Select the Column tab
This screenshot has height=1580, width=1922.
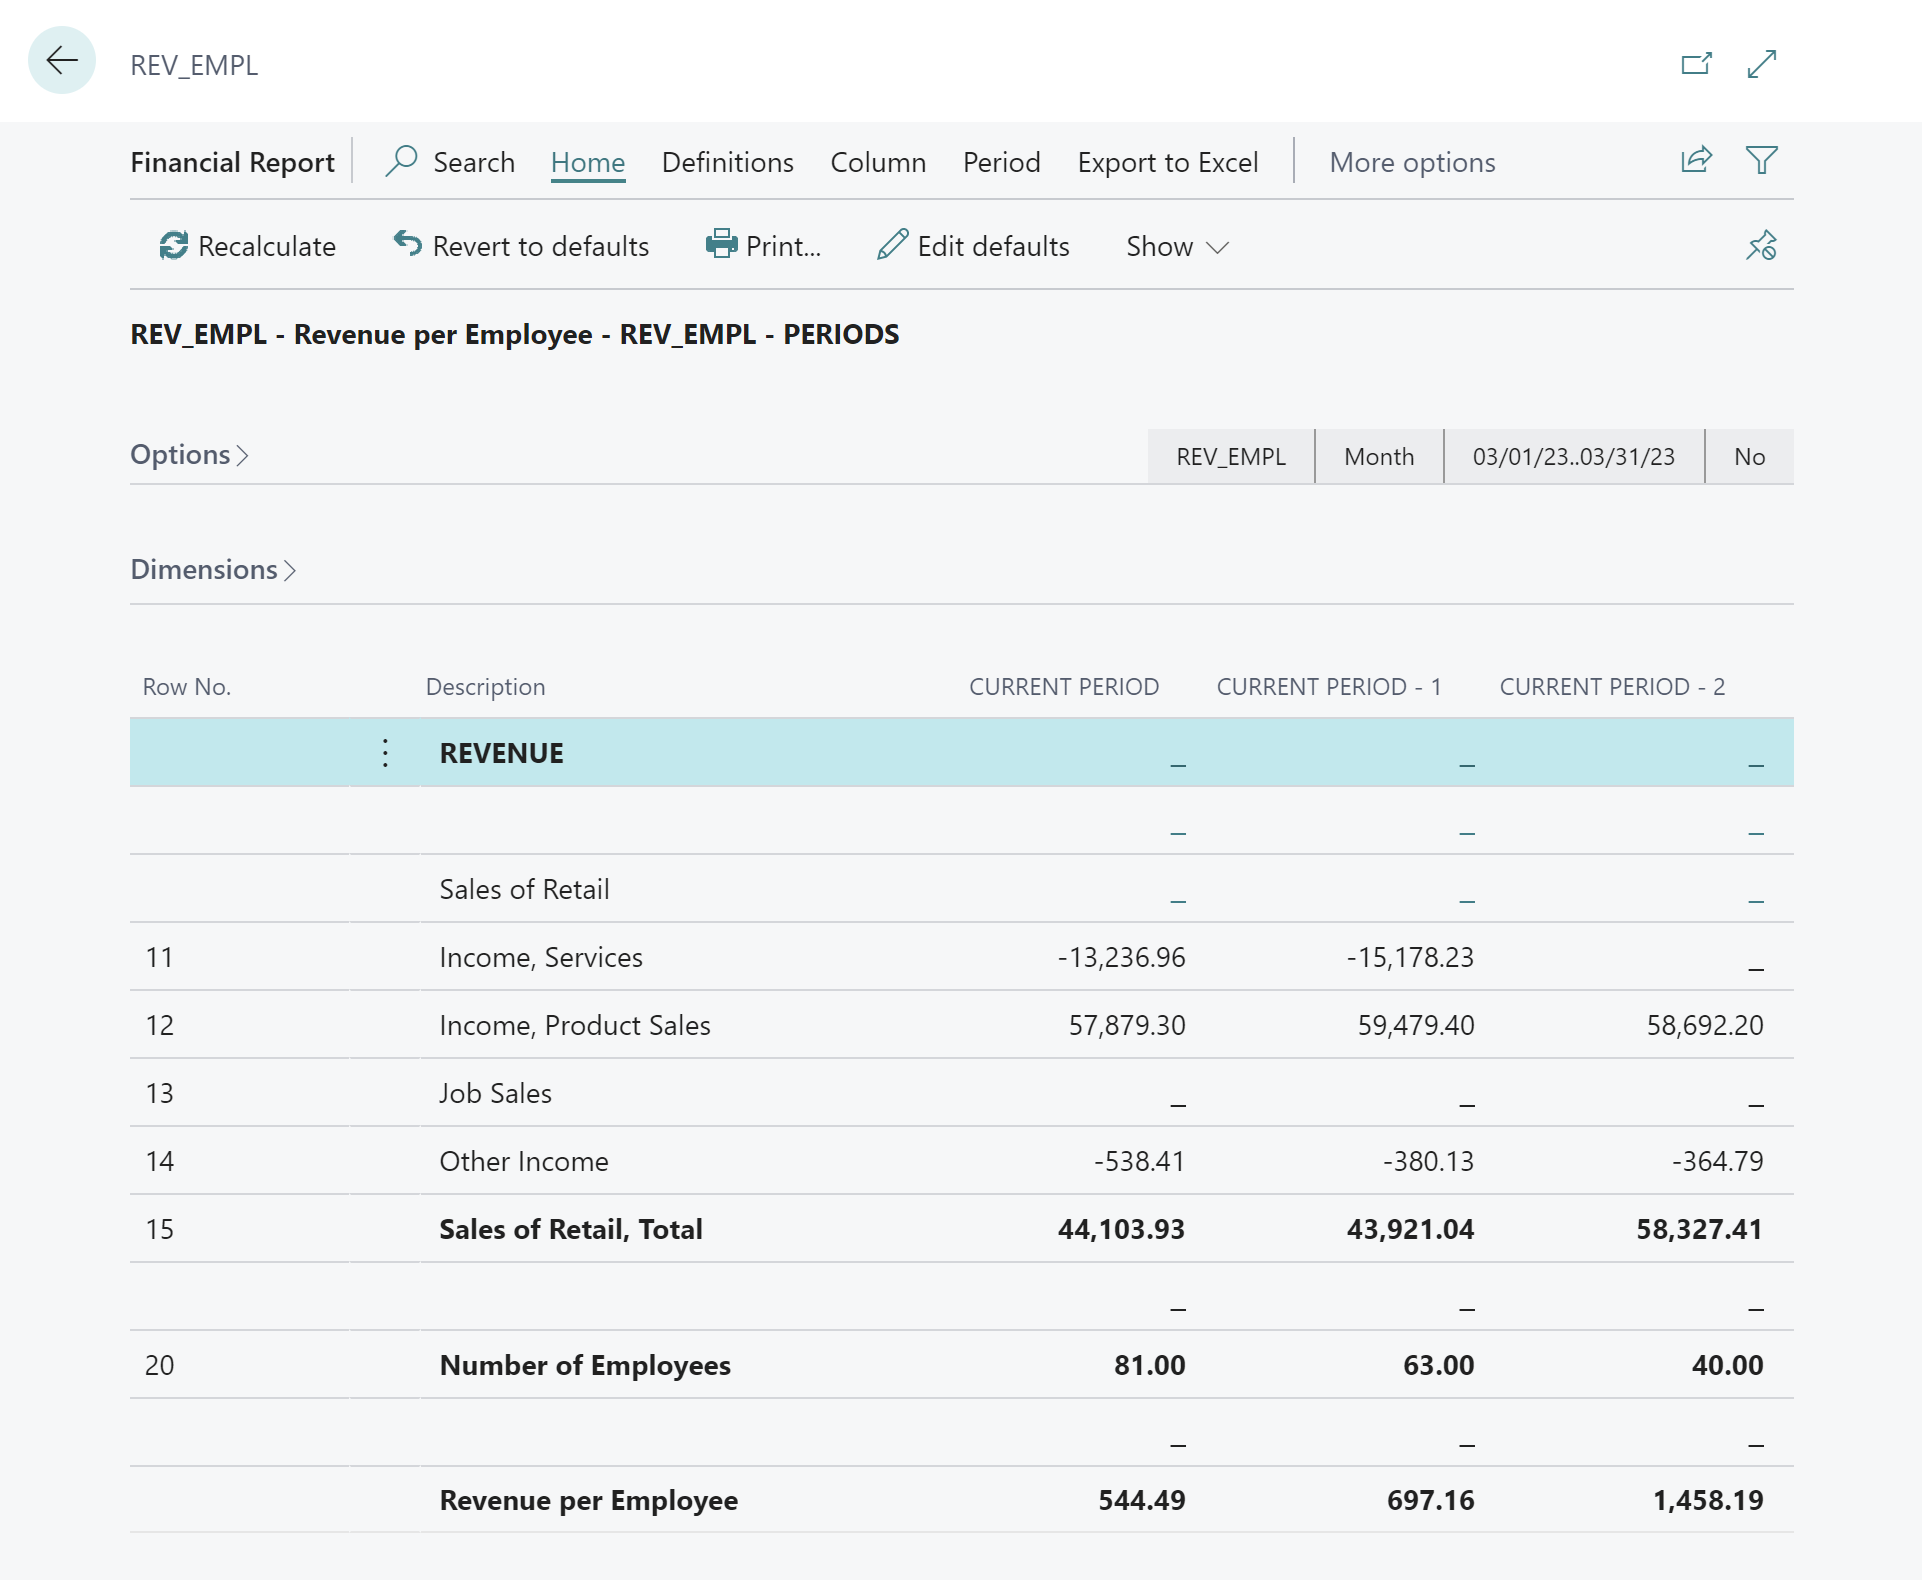tap(878, 161)
